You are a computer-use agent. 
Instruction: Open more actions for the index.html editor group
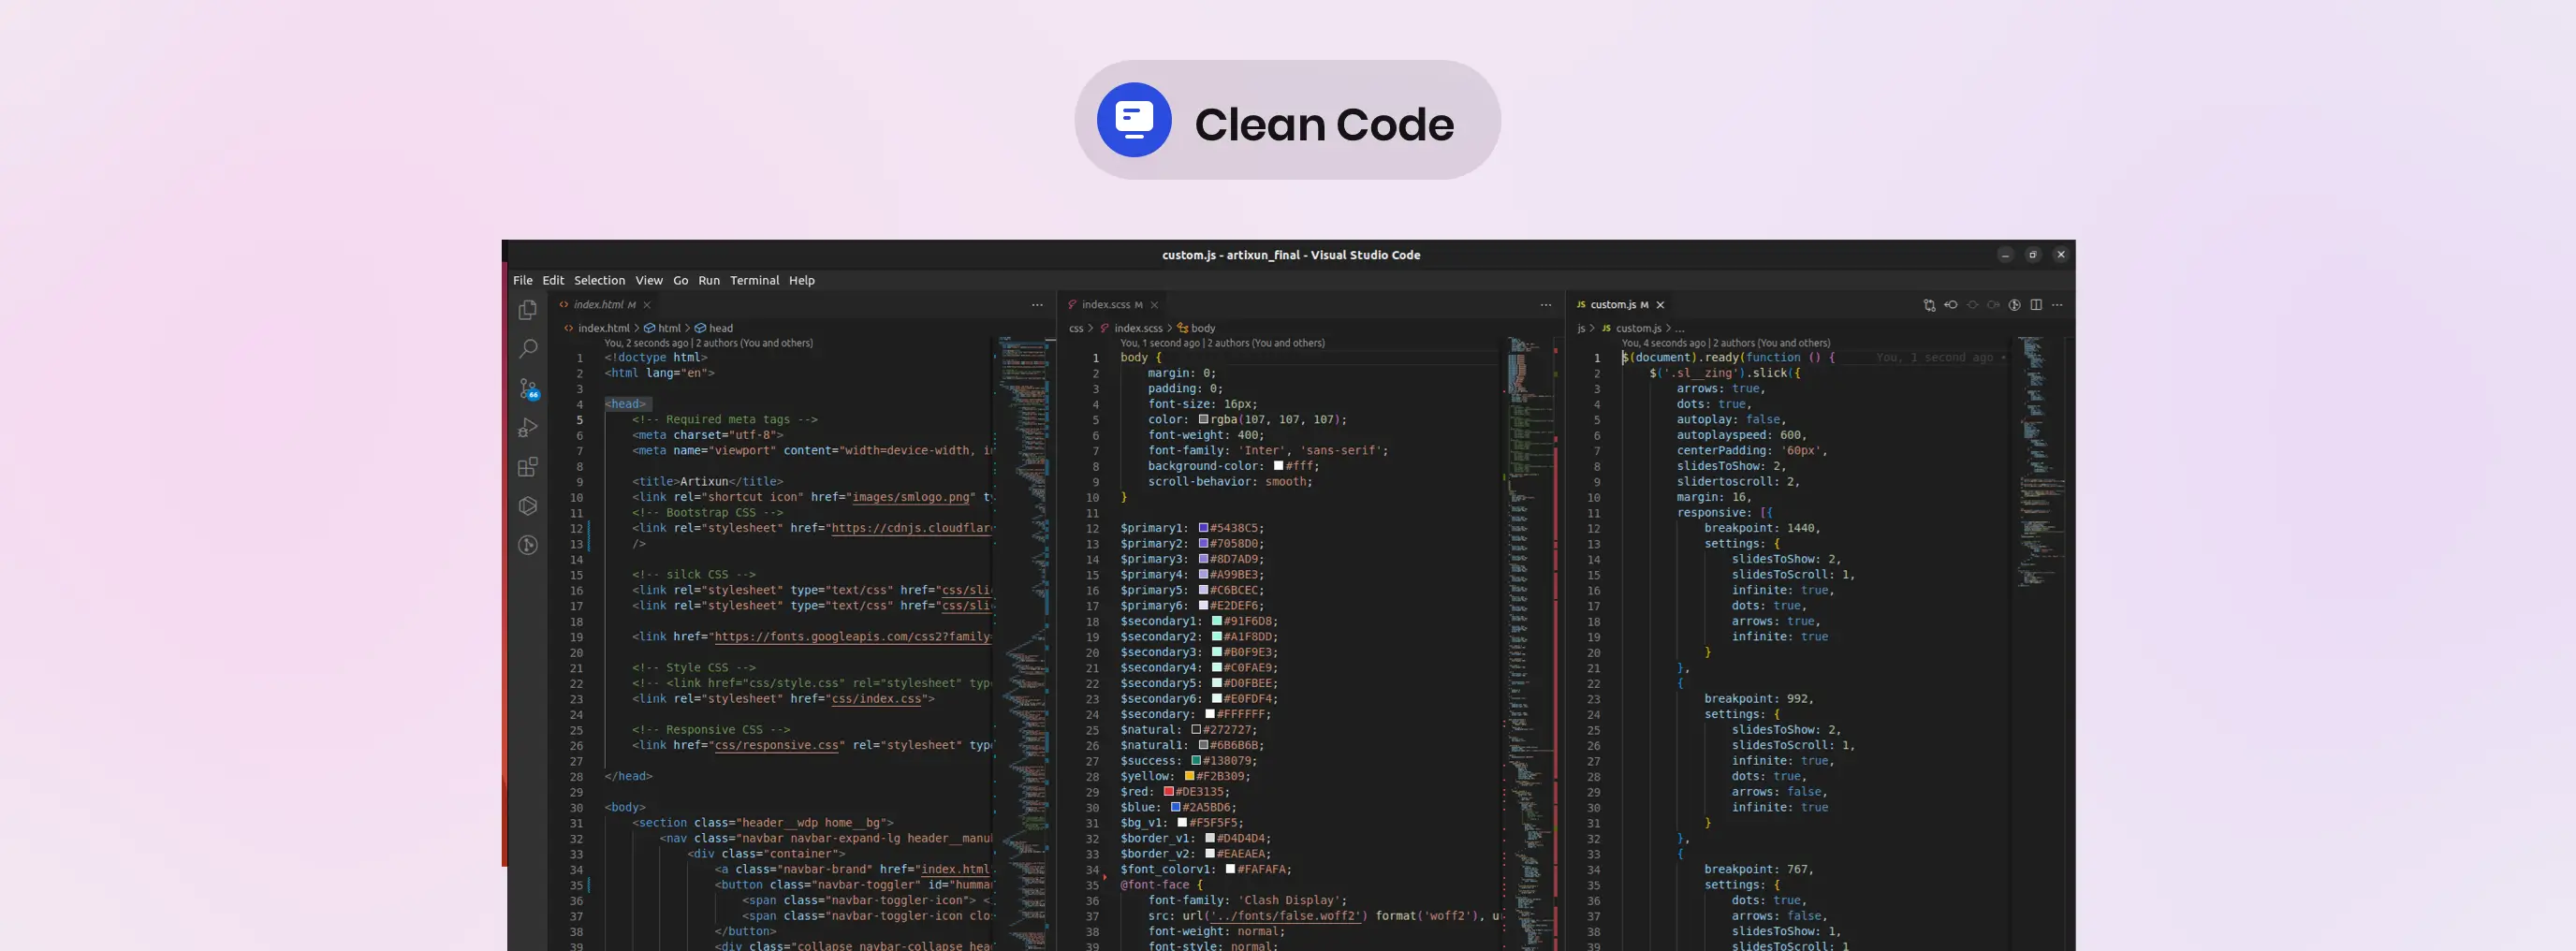1037,305
